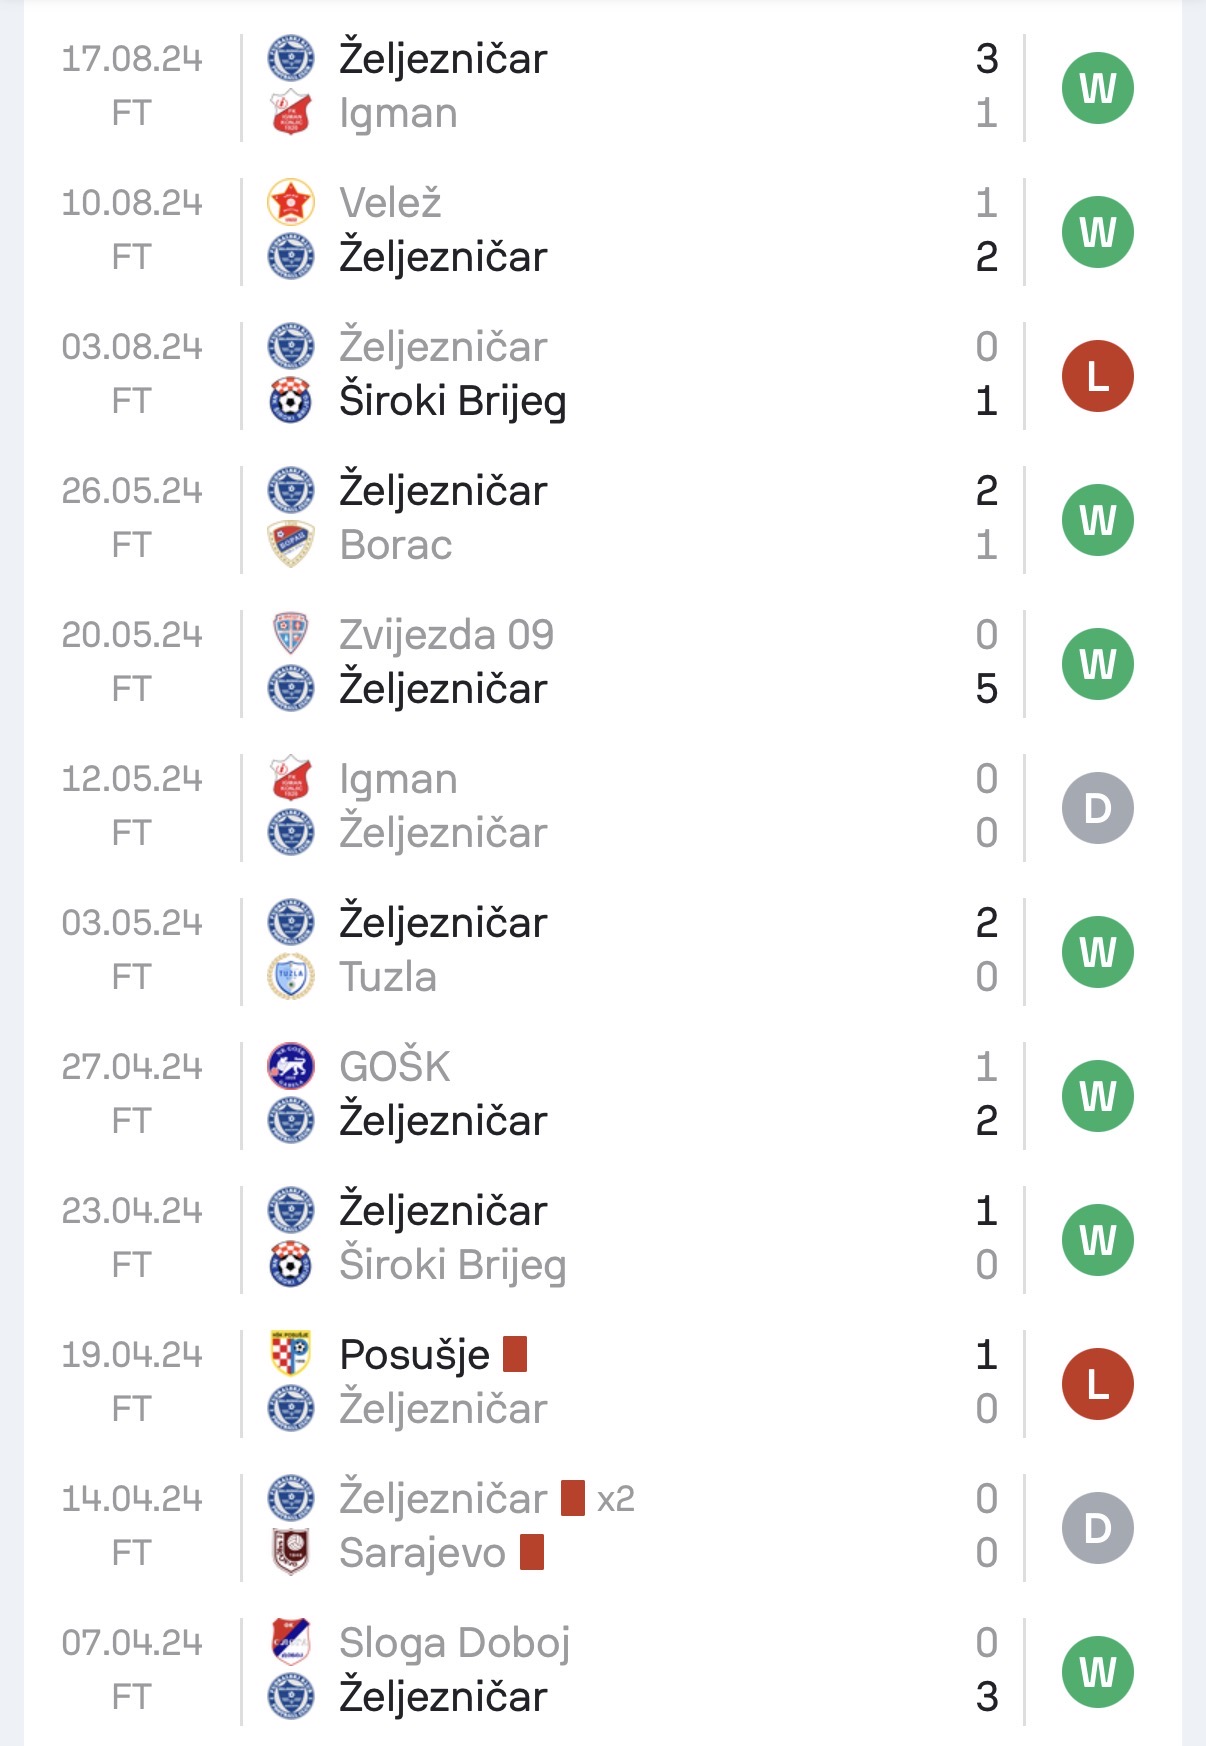Image resolution: width=1206 pixels, height=1746 pixels.
Task: Click the Tuzla club crest
Action: pyautogui.click(x=291, y=977)
